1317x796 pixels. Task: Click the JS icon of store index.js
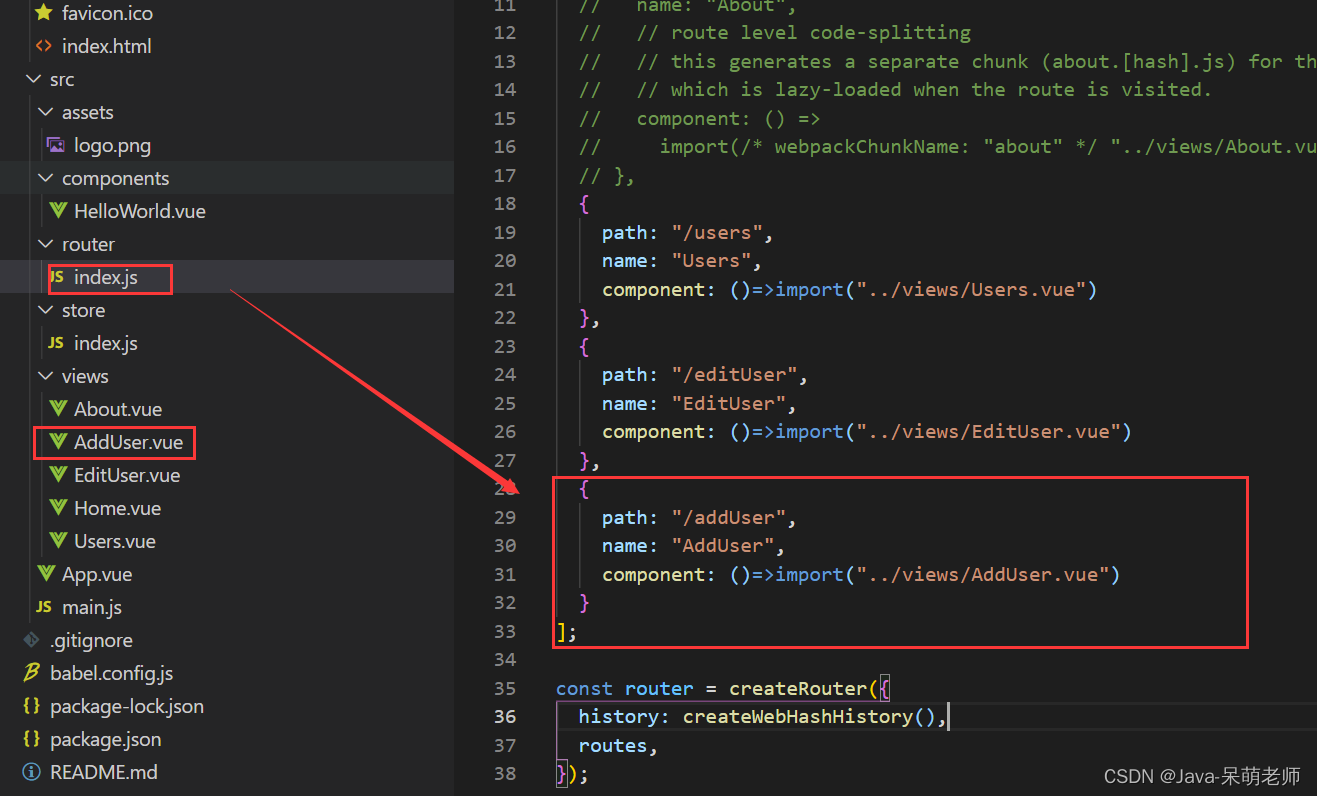click(x=57, y=343)
